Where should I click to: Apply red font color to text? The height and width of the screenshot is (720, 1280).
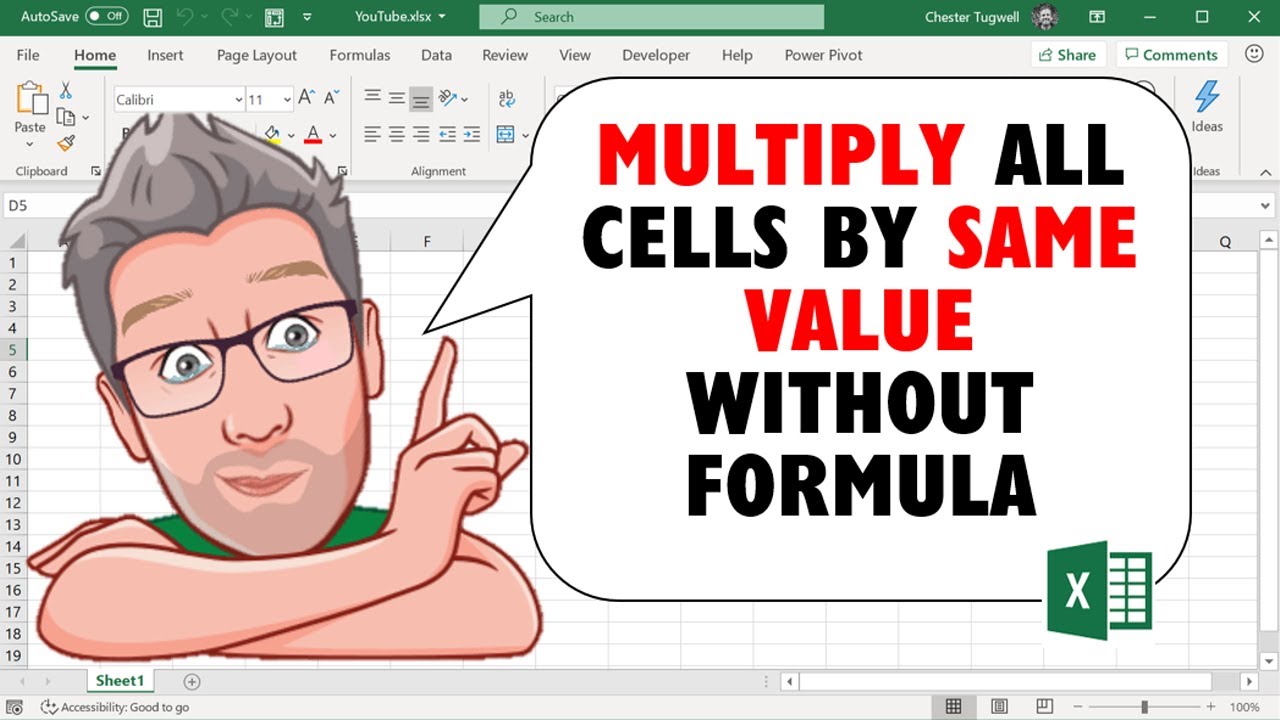[313, 133]
